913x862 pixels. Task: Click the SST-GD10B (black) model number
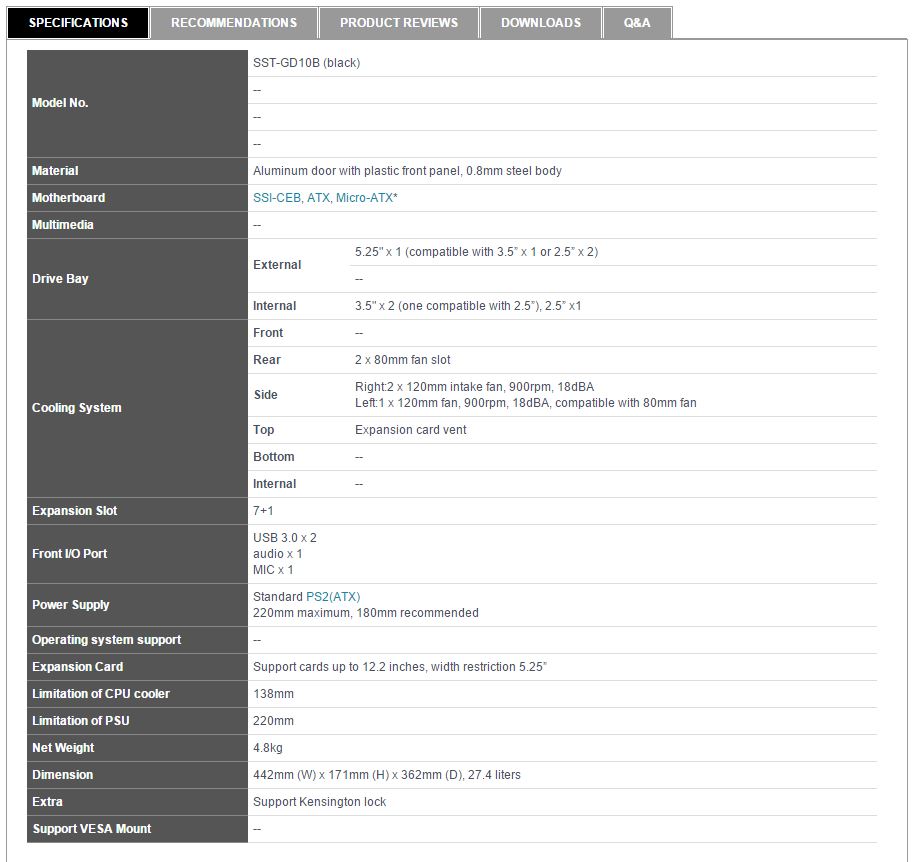pos(306,63)
